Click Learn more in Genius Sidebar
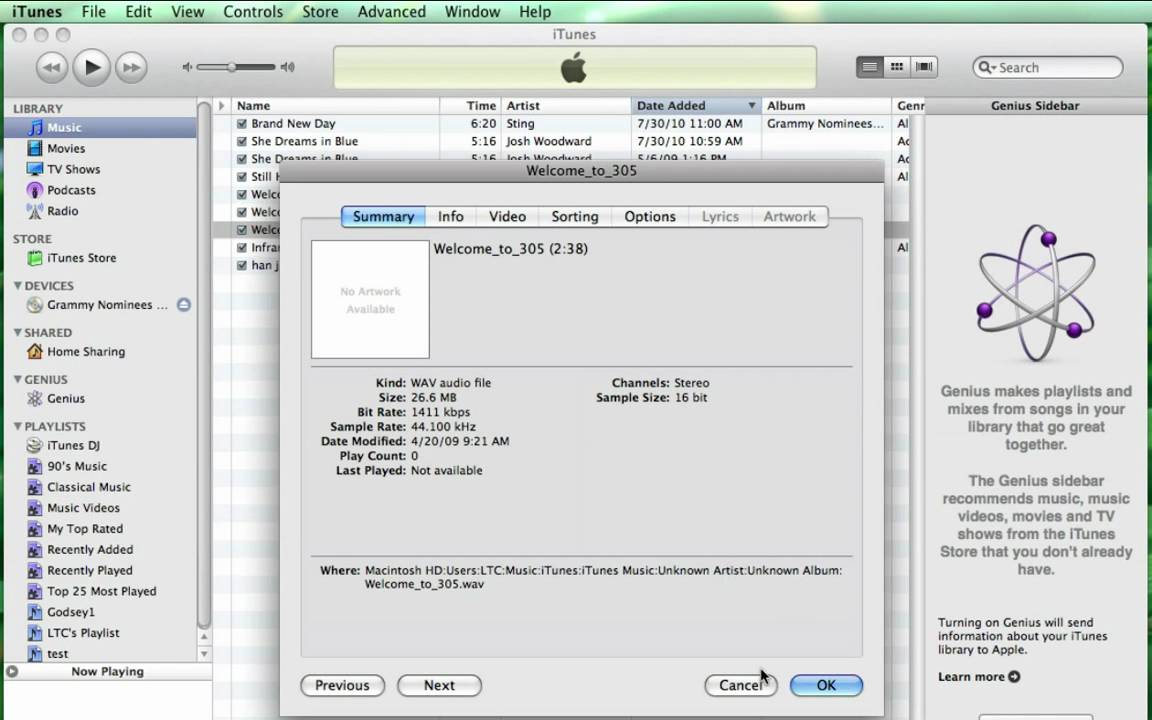The height and width of the screenshot is (720, 1152). point(979,677)
